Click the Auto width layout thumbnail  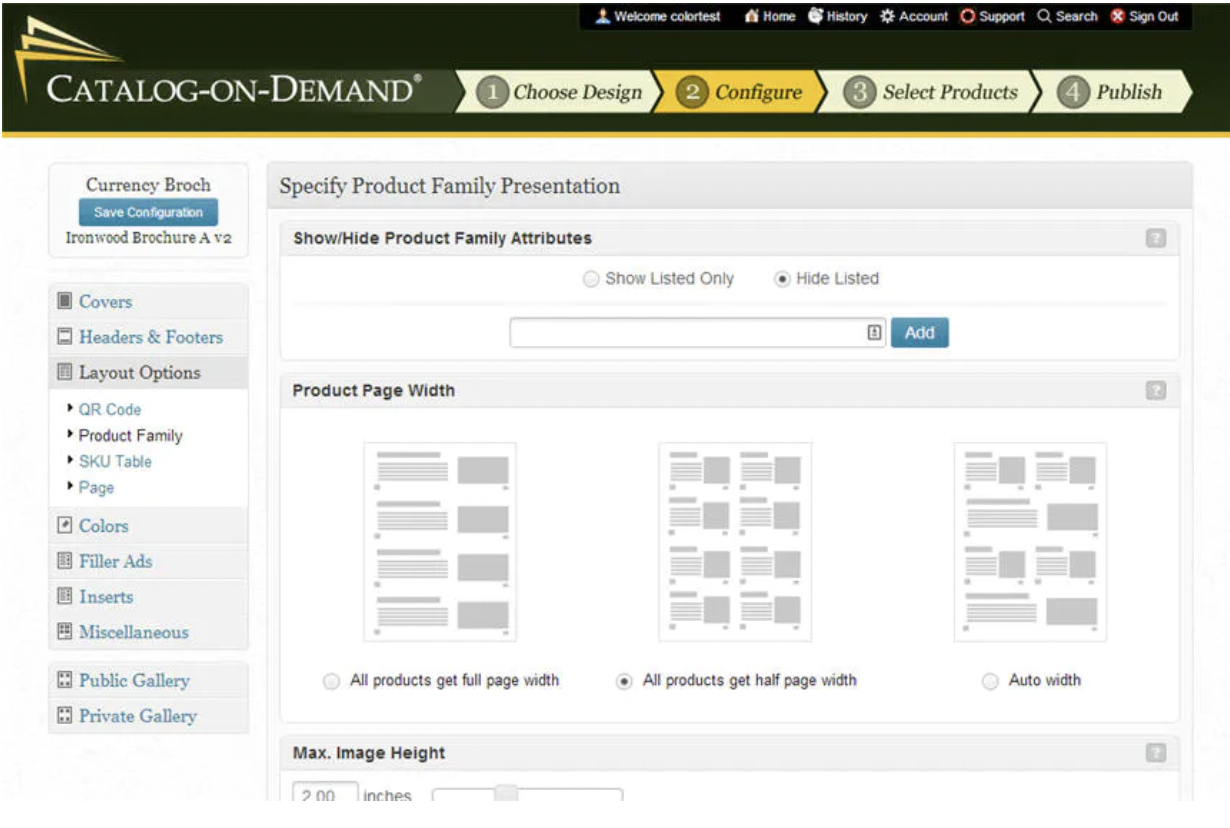[1030, 542]
